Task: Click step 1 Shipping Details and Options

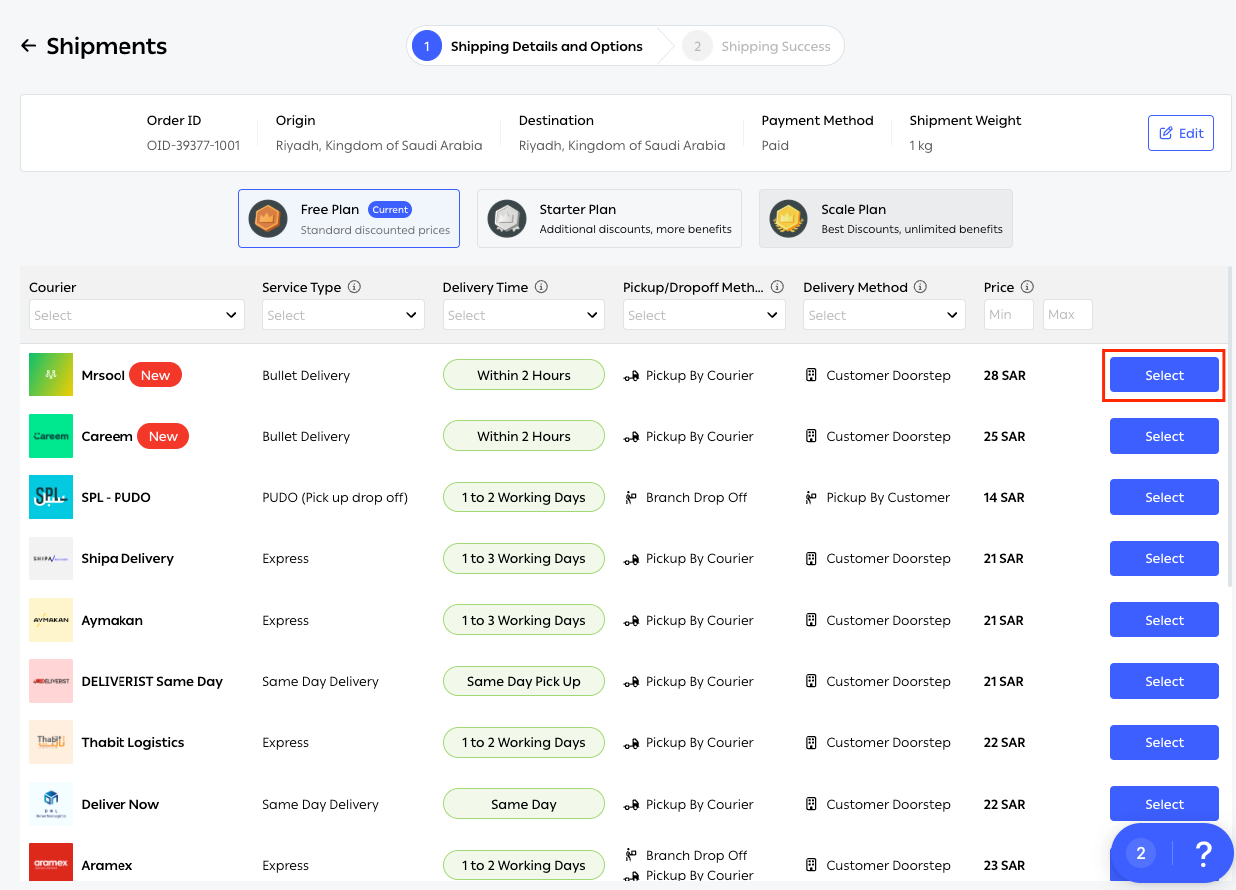Action: pos(530,46)
